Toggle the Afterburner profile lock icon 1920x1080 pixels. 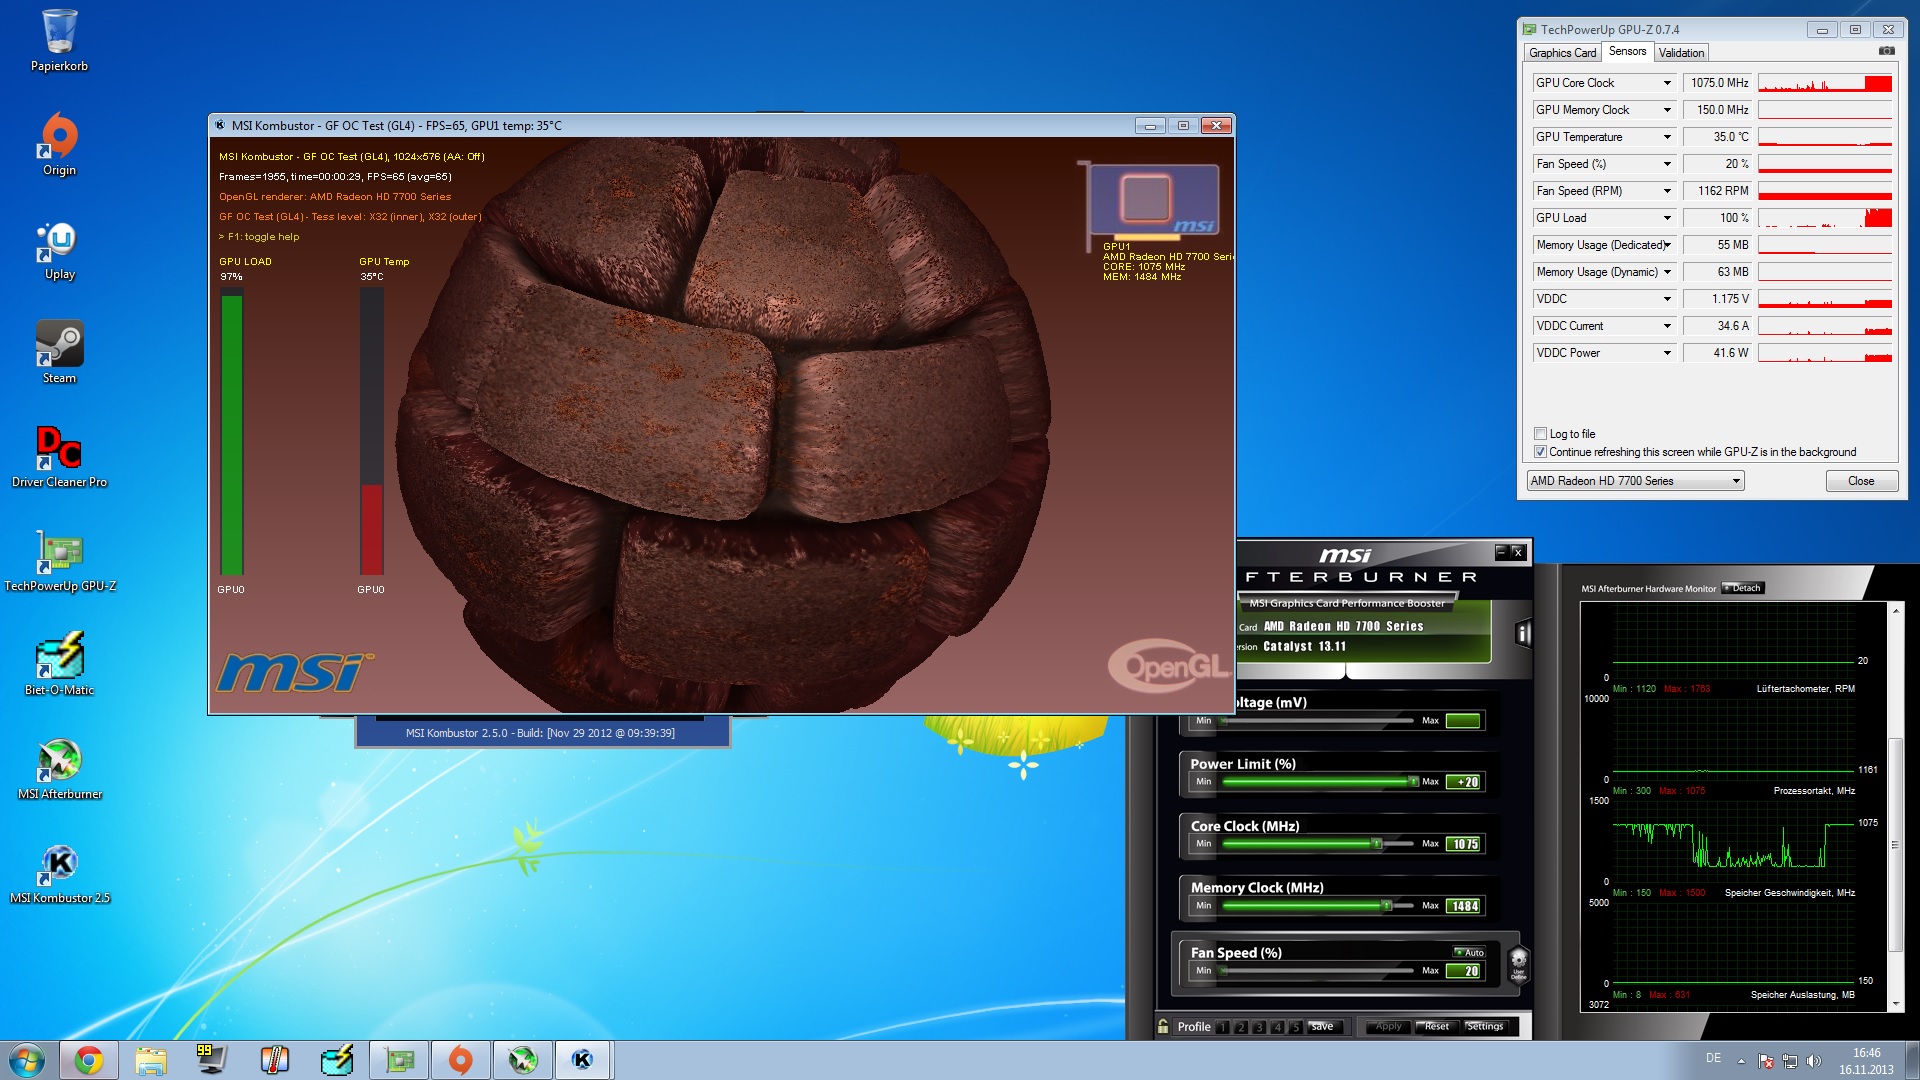point(1163,1026)
